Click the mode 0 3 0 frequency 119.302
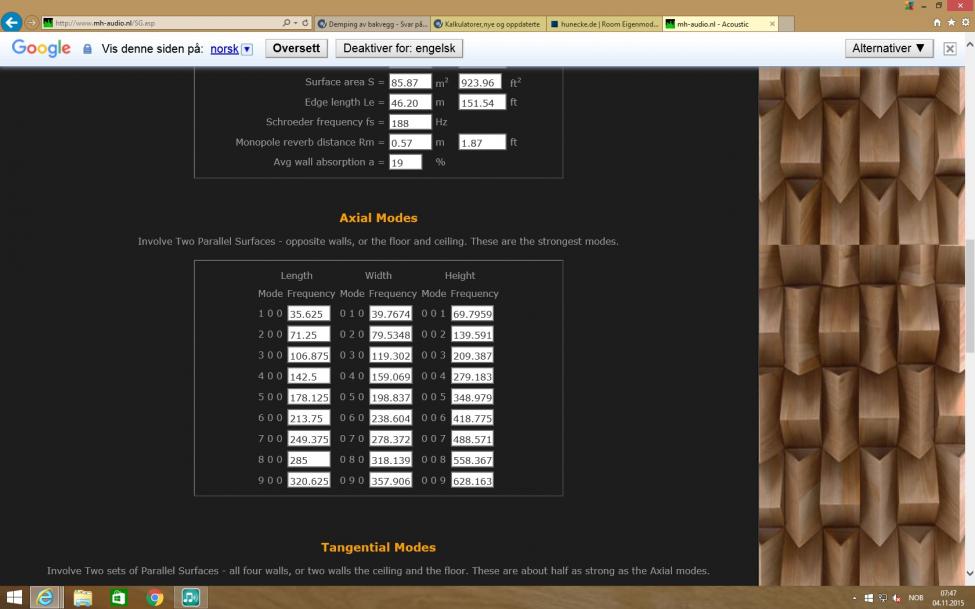The image size is (975, 609). click(x=390, y=355)
